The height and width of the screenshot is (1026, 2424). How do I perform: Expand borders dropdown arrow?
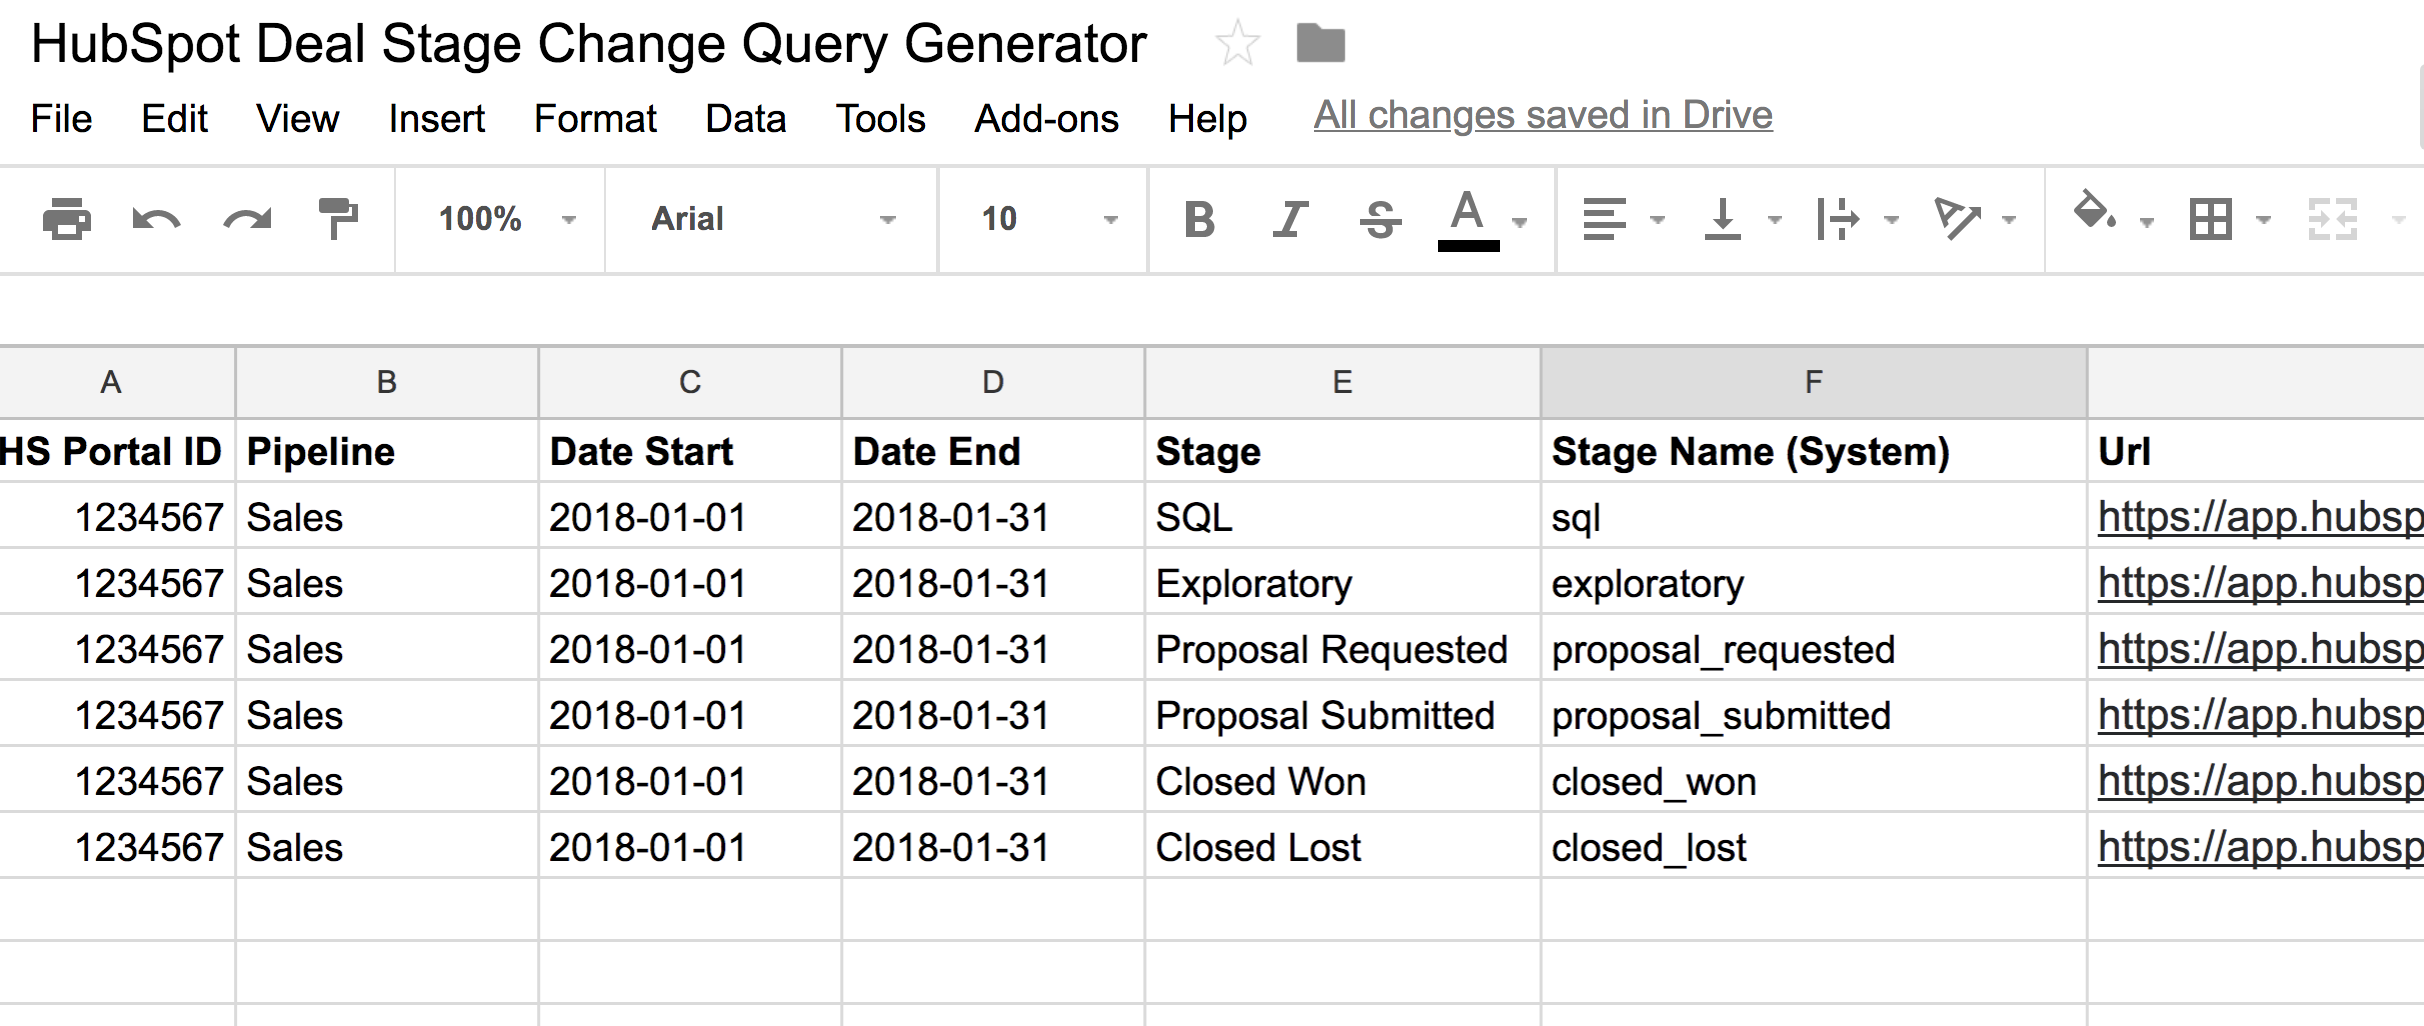2264,220
